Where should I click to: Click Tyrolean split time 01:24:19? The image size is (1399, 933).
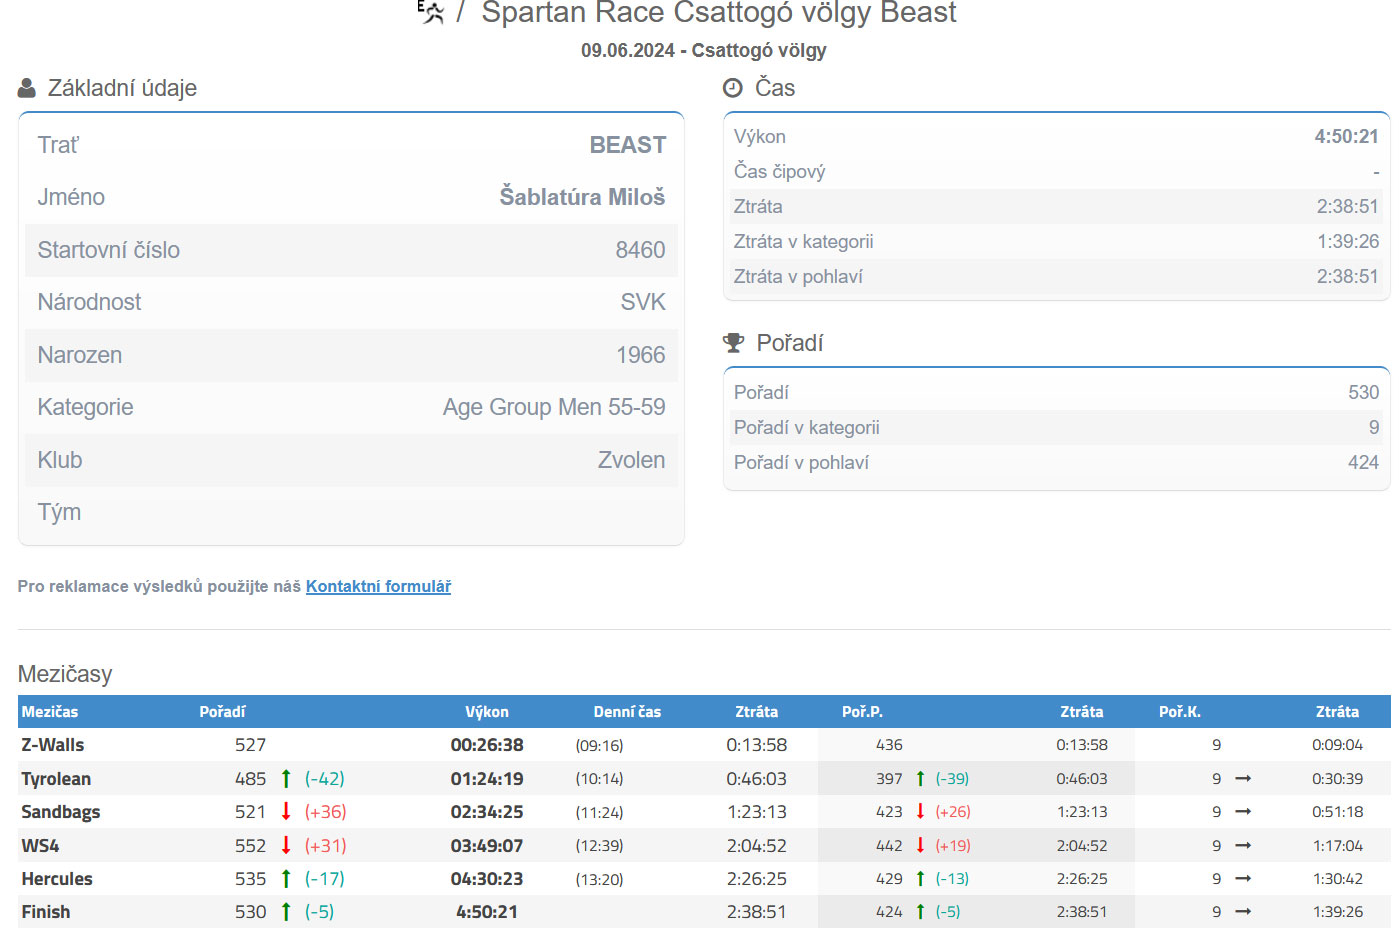point(487,779)
